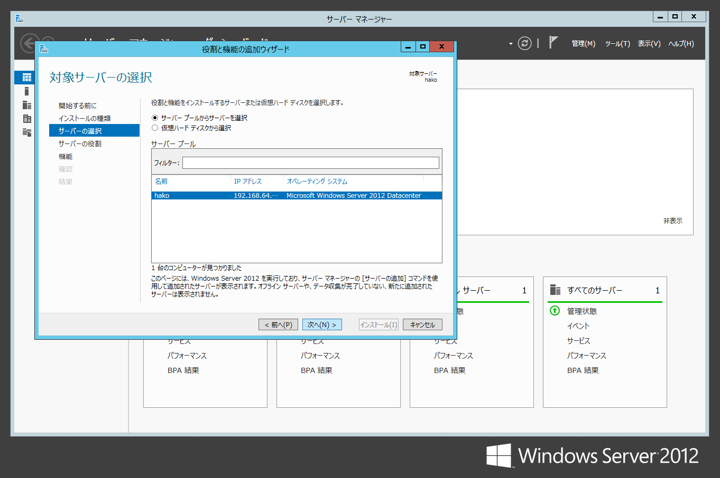This screenshot has width=720, height=478.
Task: Select the fourth role icon in sidebar
Action: point(27,118)
